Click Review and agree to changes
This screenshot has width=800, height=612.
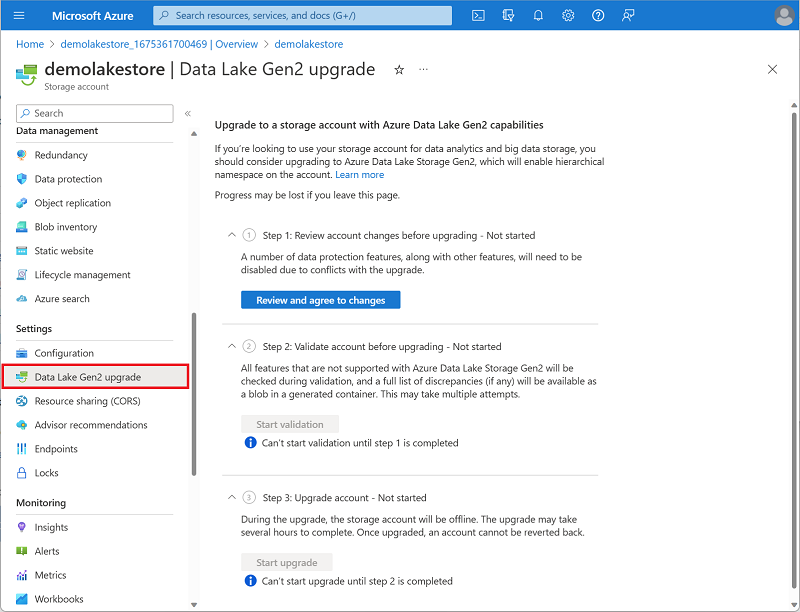(320, 300)
